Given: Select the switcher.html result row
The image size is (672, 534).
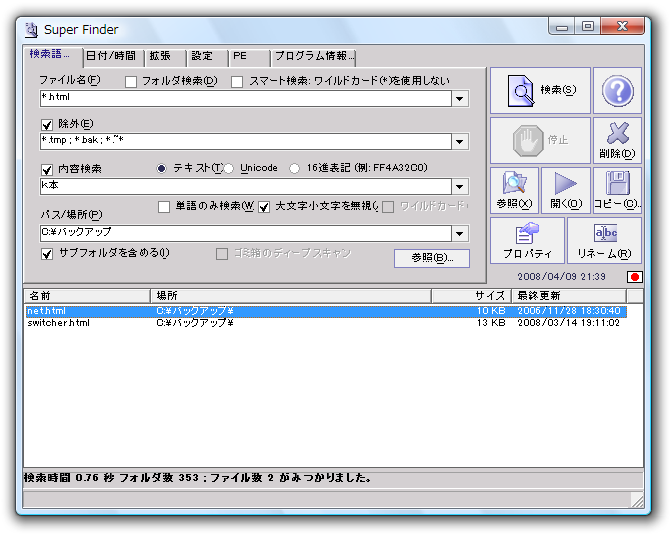Looking at the screenshot, I should pyautogui.click(x=326, y=323).
